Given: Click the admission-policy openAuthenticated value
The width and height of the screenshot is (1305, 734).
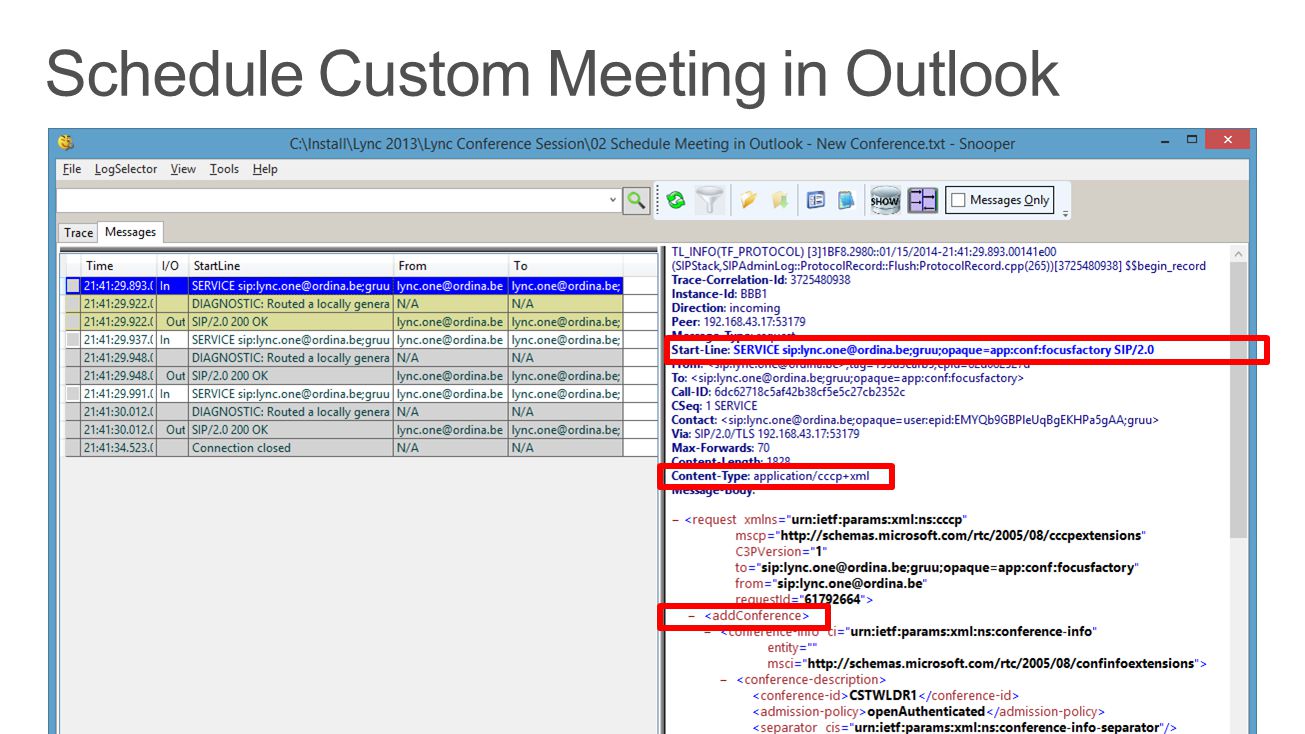Looking at the screenshot, I should click(925, 712).
